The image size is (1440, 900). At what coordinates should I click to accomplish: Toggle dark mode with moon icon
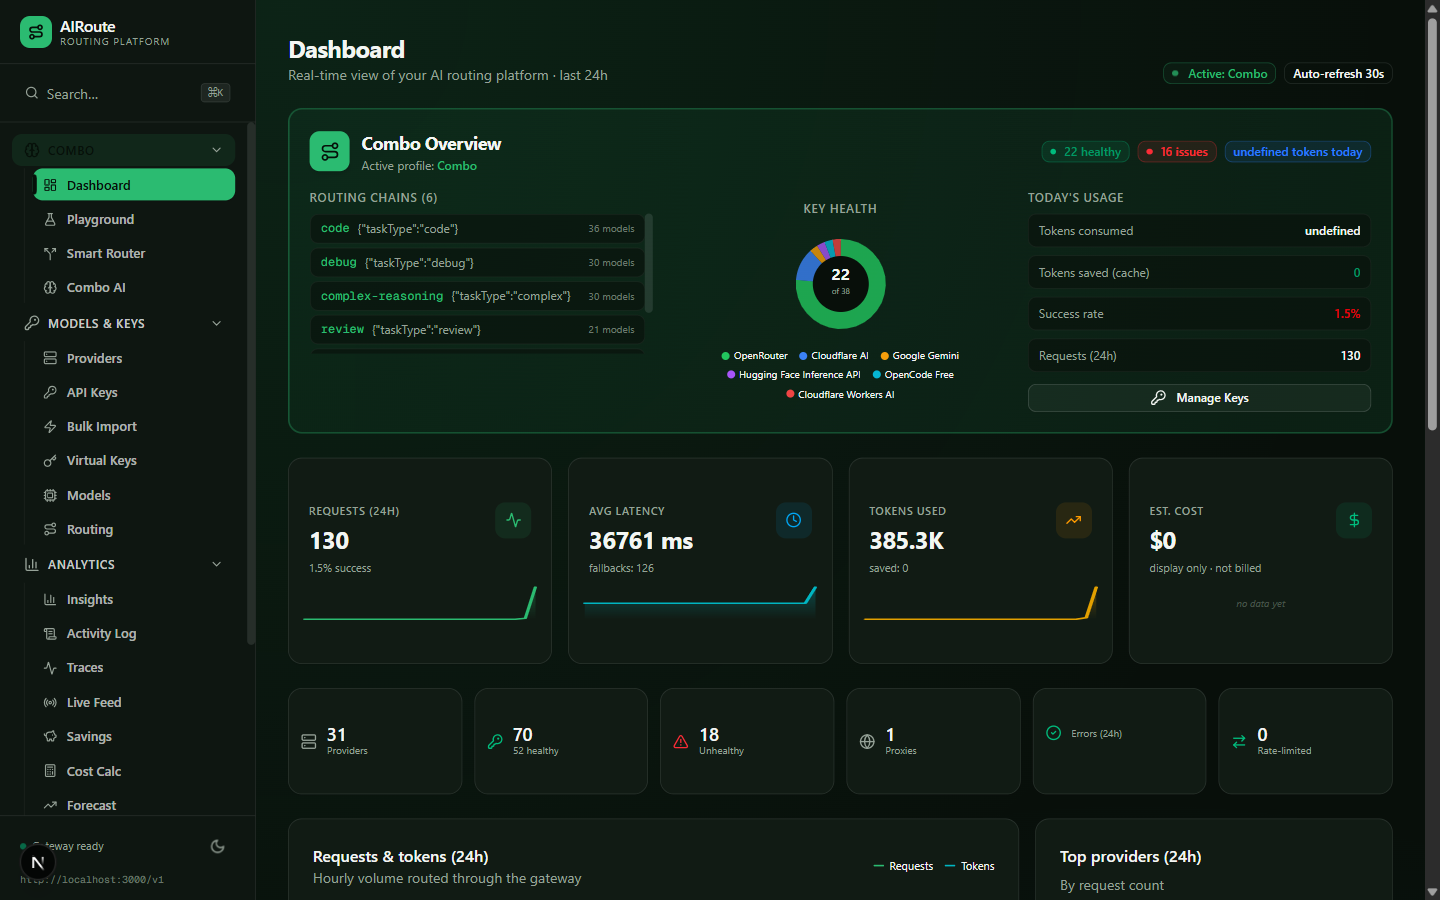coord(217,846)
